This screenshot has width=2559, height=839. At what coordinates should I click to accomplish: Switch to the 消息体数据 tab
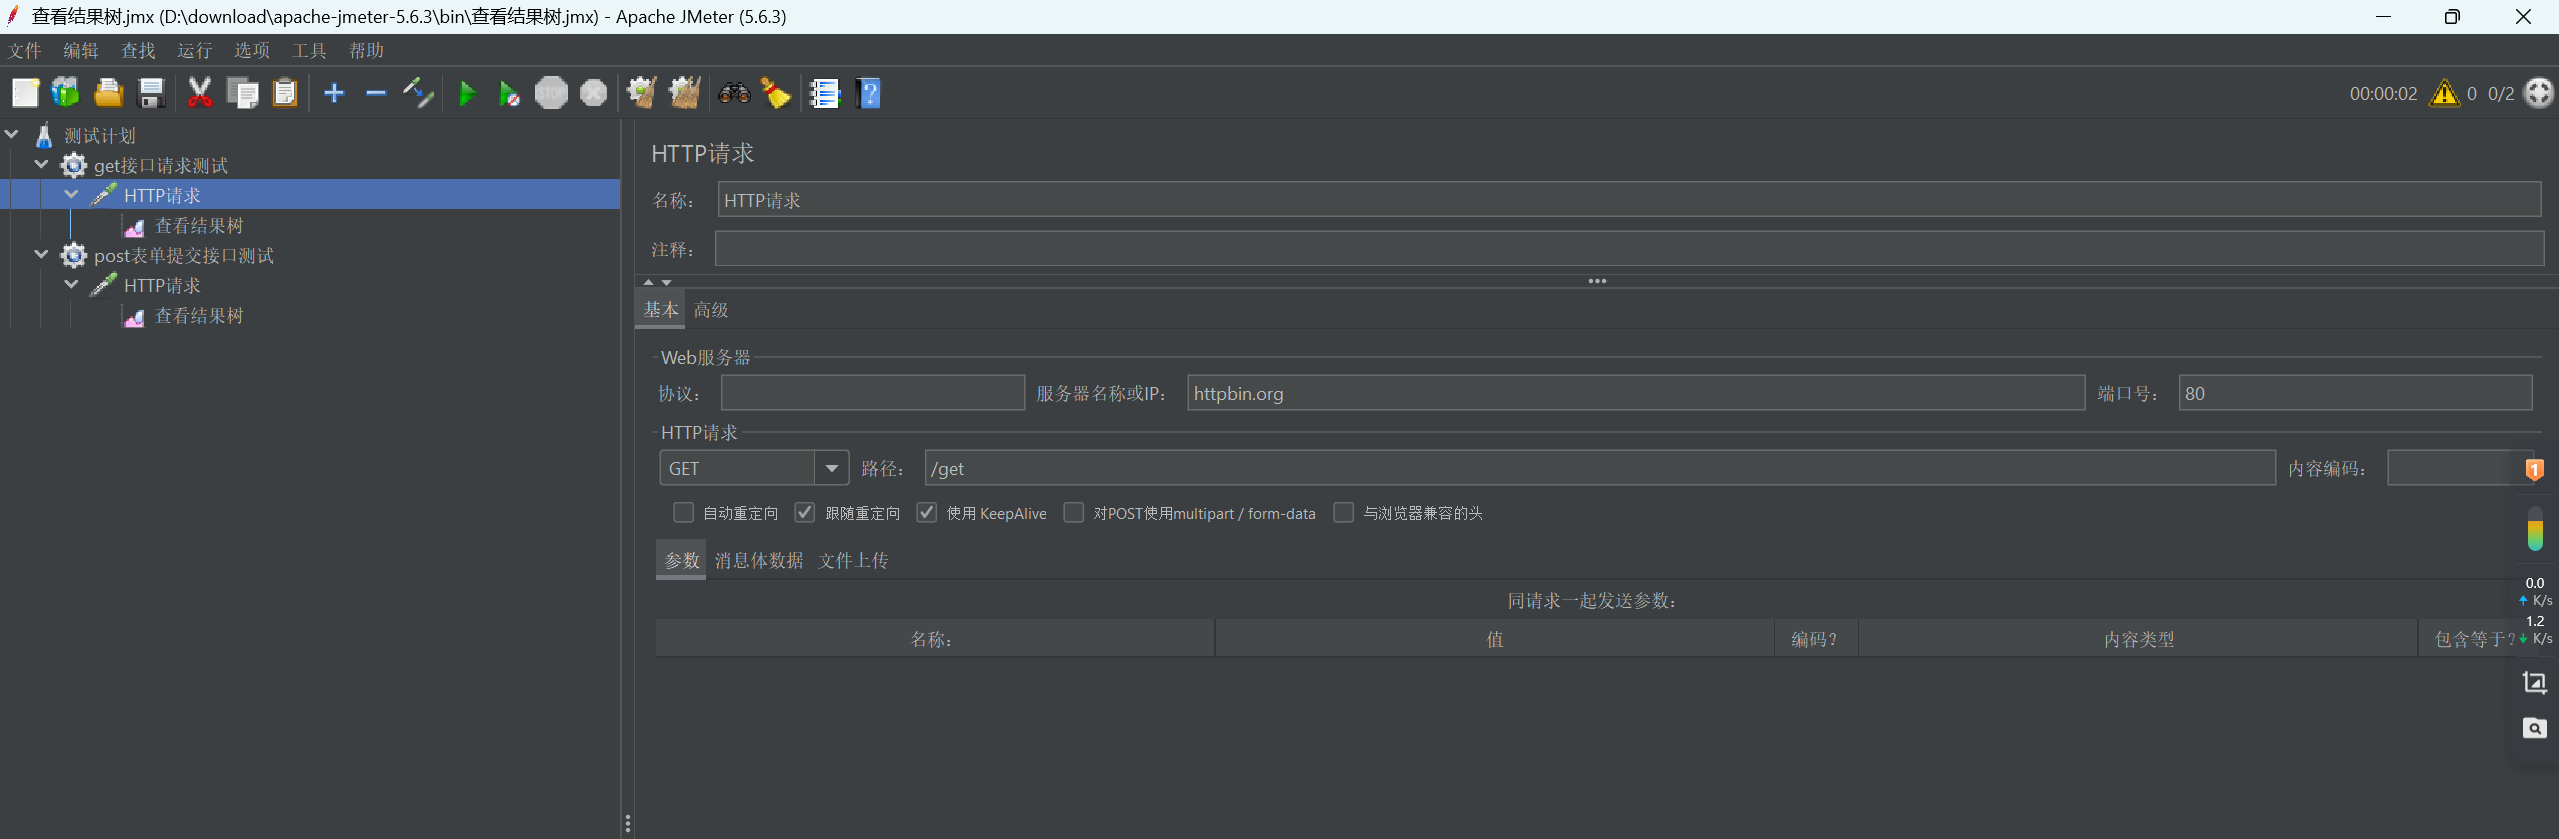coord(759,560)
